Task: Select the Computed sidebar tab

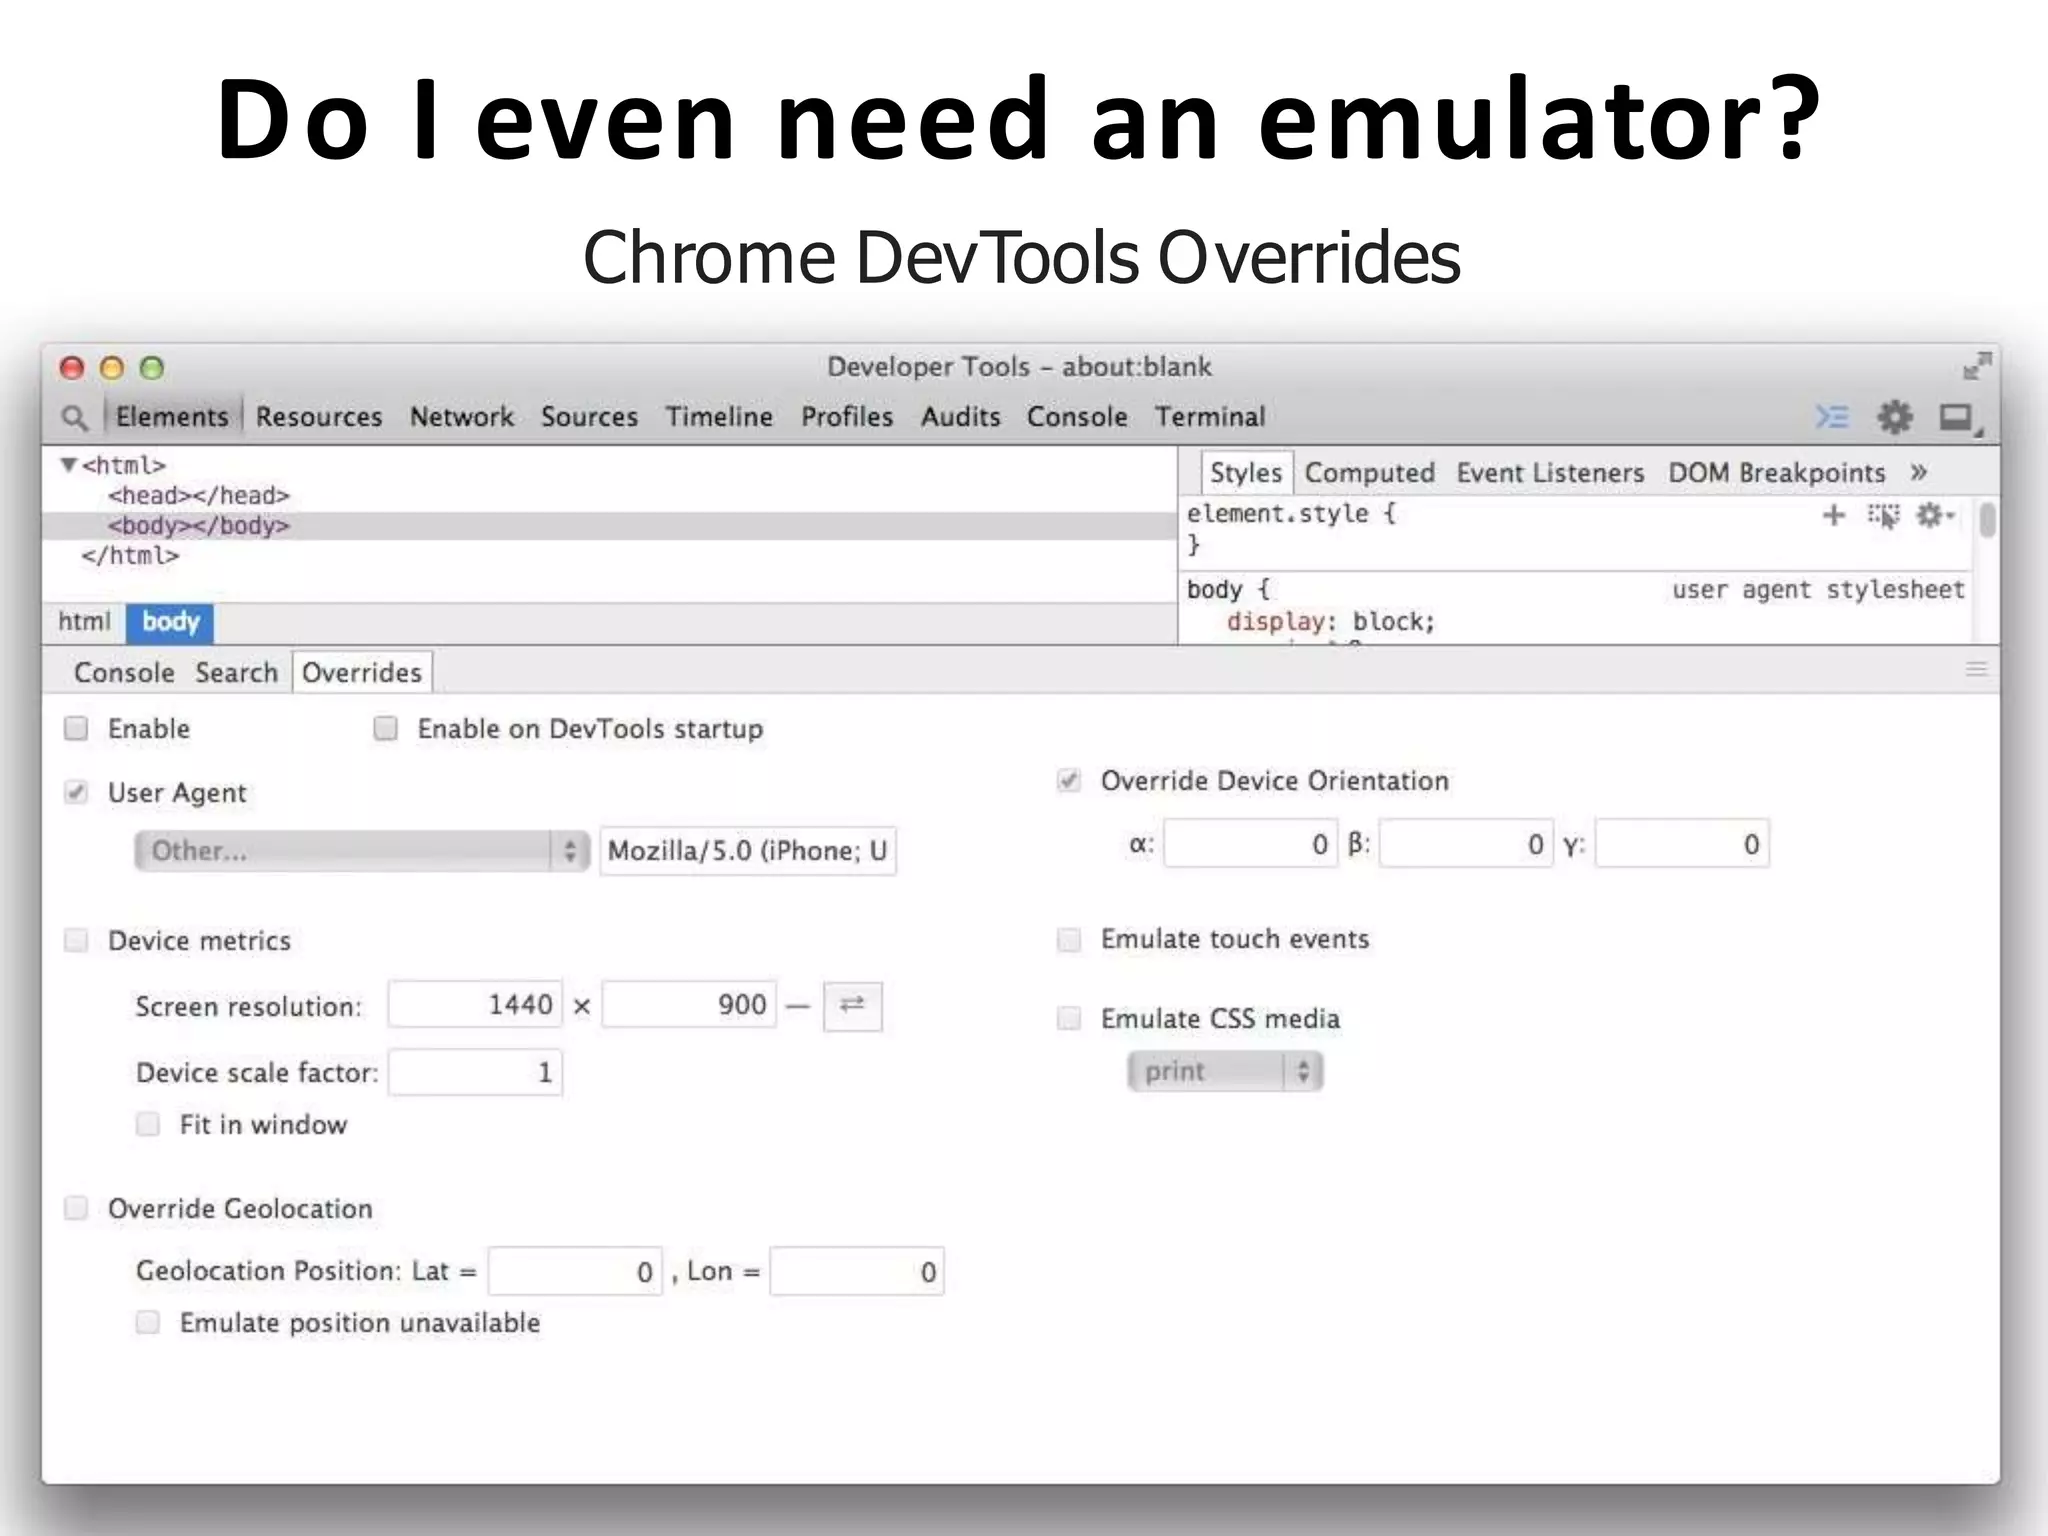Action: click(1369, 472)
